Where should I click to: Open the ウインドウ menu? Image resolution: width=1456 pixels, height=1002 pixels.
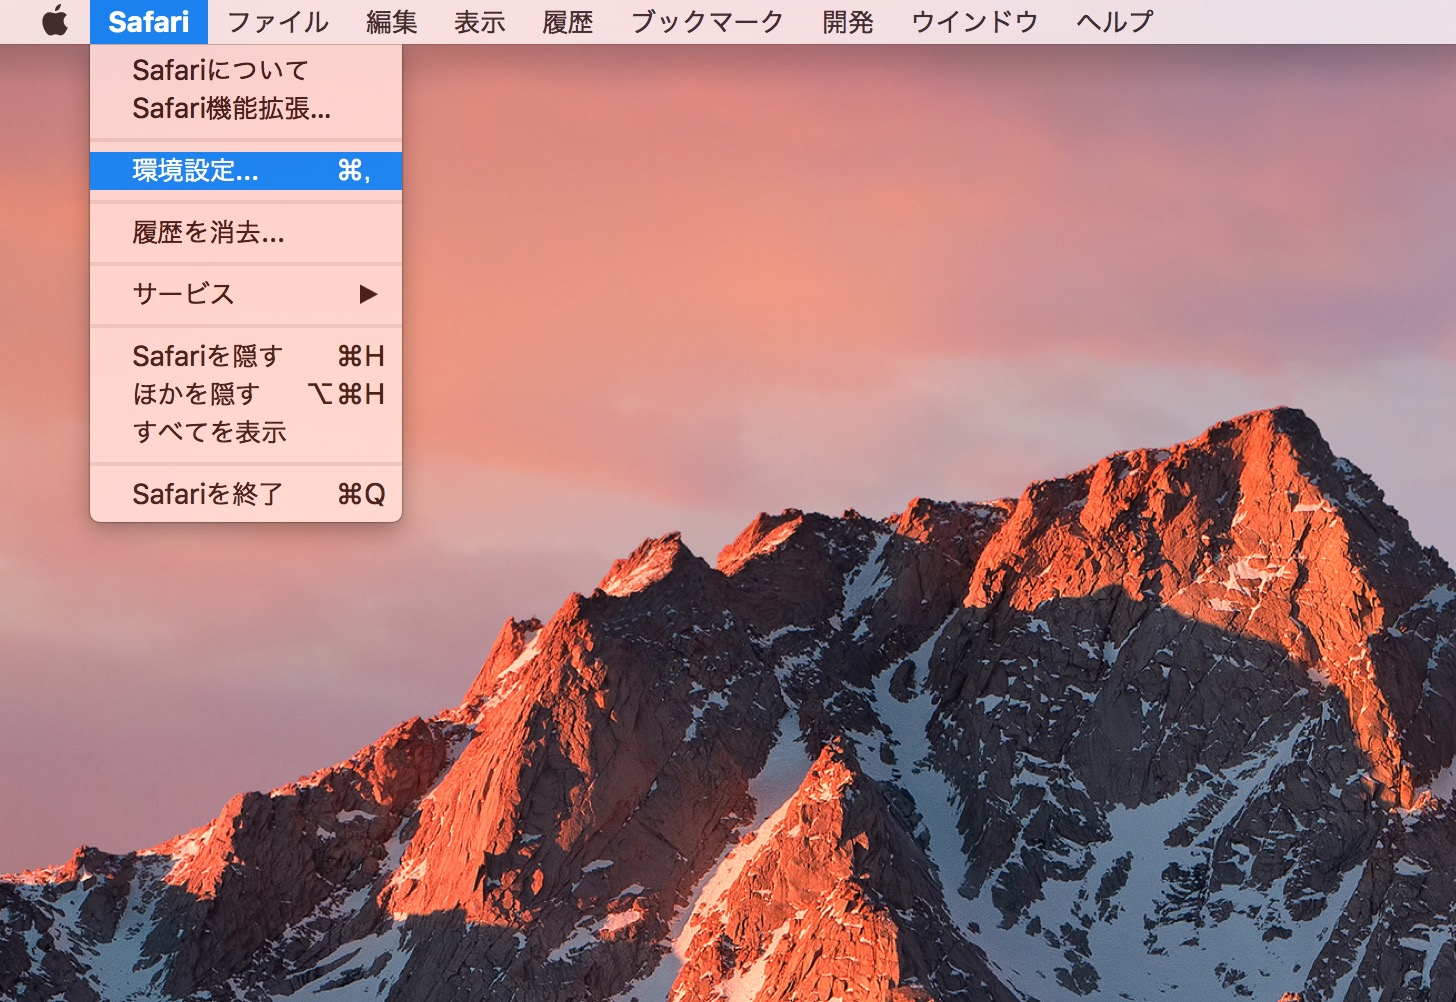[x=974, y=21]
